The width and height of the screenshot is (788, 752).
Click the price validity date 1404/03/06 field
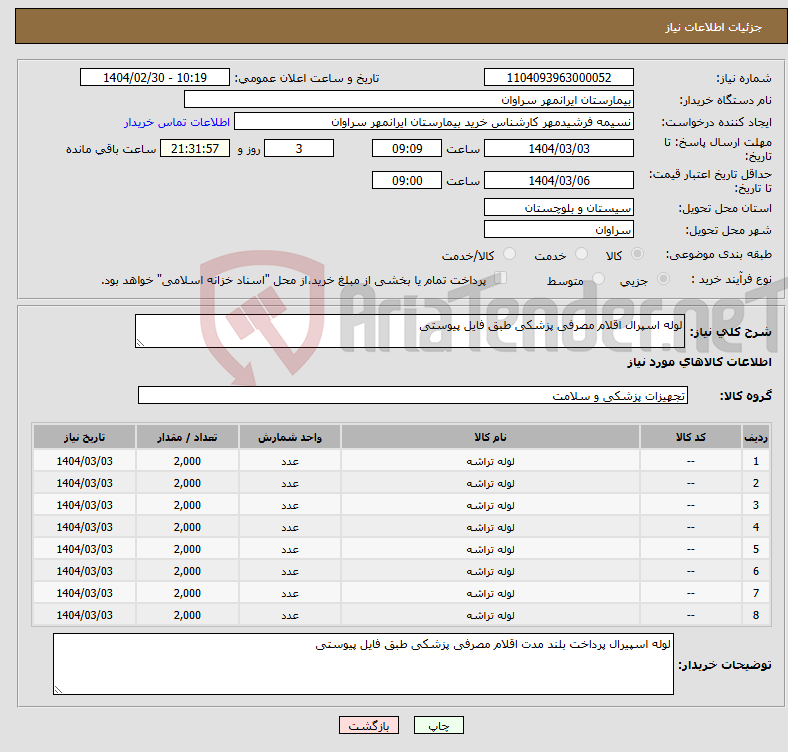[558, 180]
